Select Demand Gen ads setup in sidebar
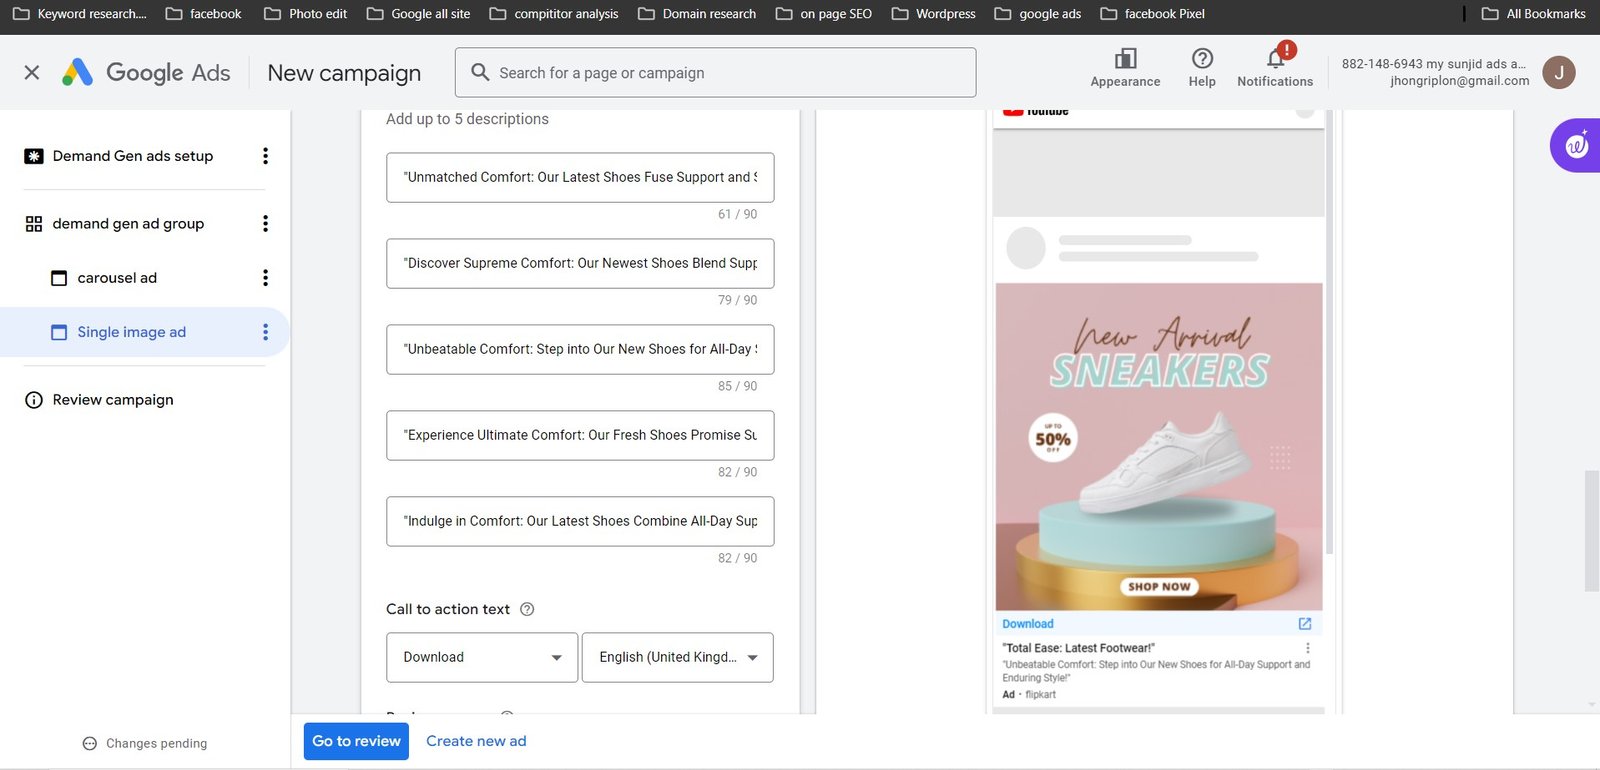This screenshot has width=1600, height=770. (133, 156)
